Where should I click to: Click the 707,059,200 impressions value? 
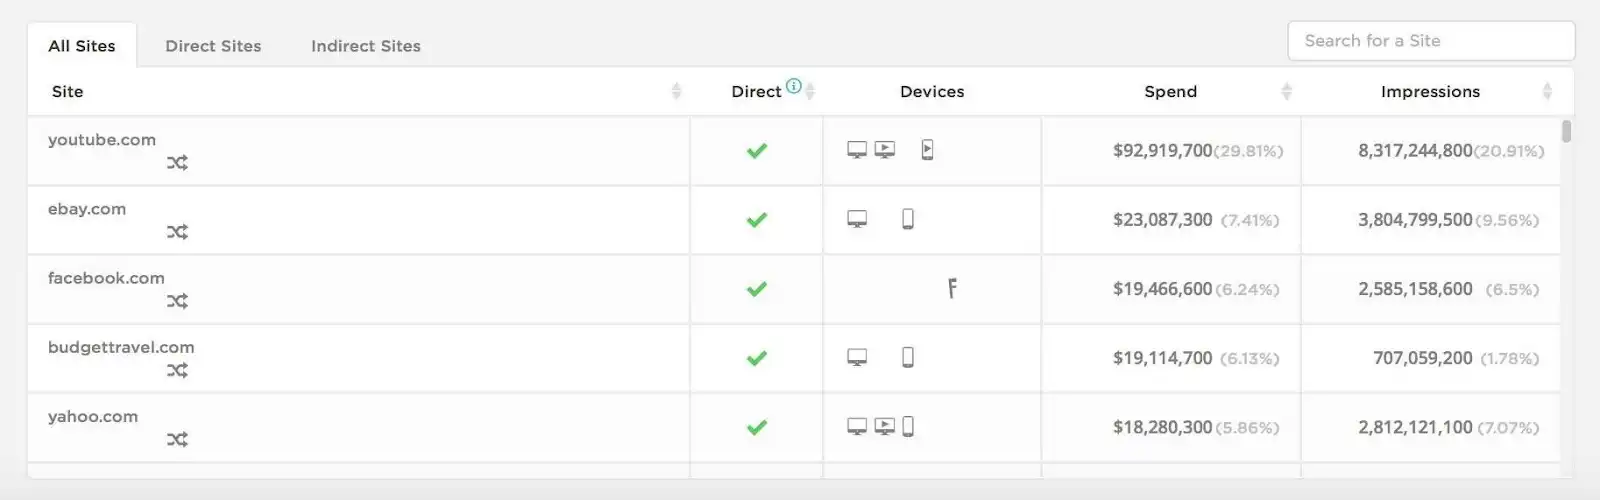point(1422,358)
